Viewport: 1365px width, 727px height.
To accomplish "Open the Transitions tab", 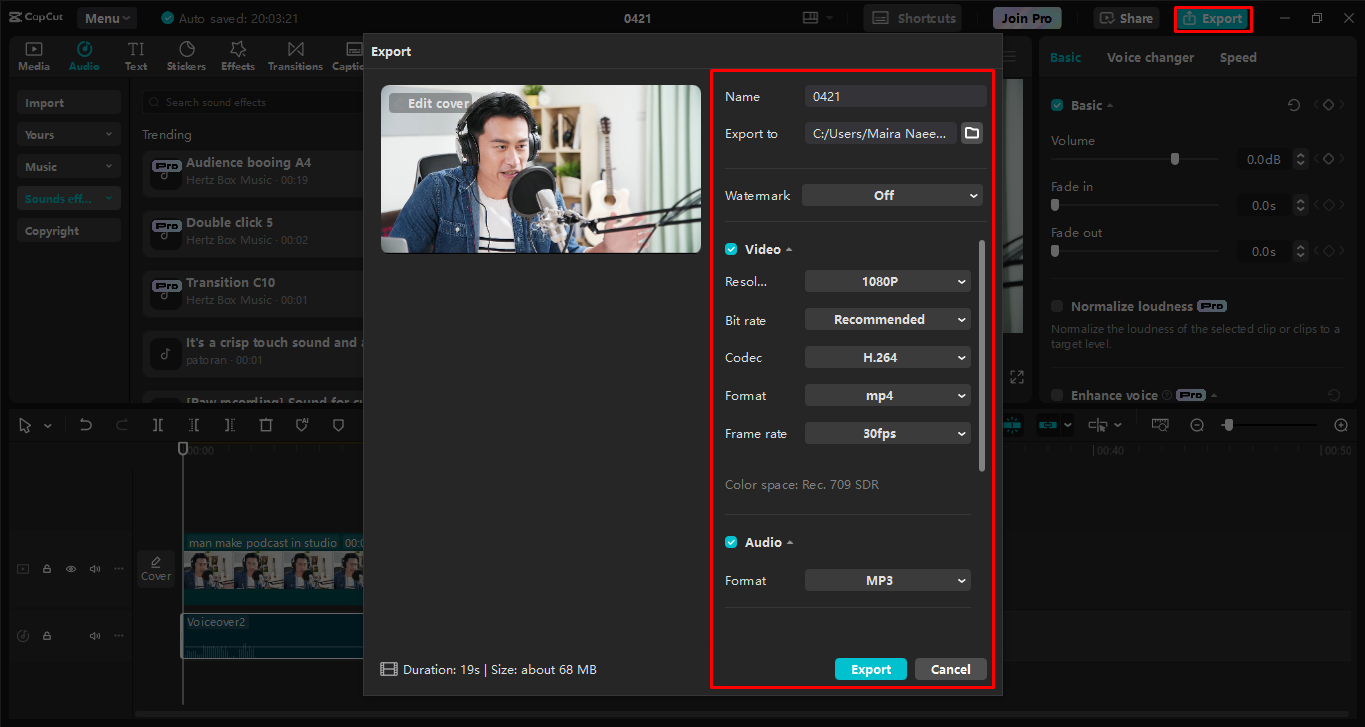I will coord(295,56).
